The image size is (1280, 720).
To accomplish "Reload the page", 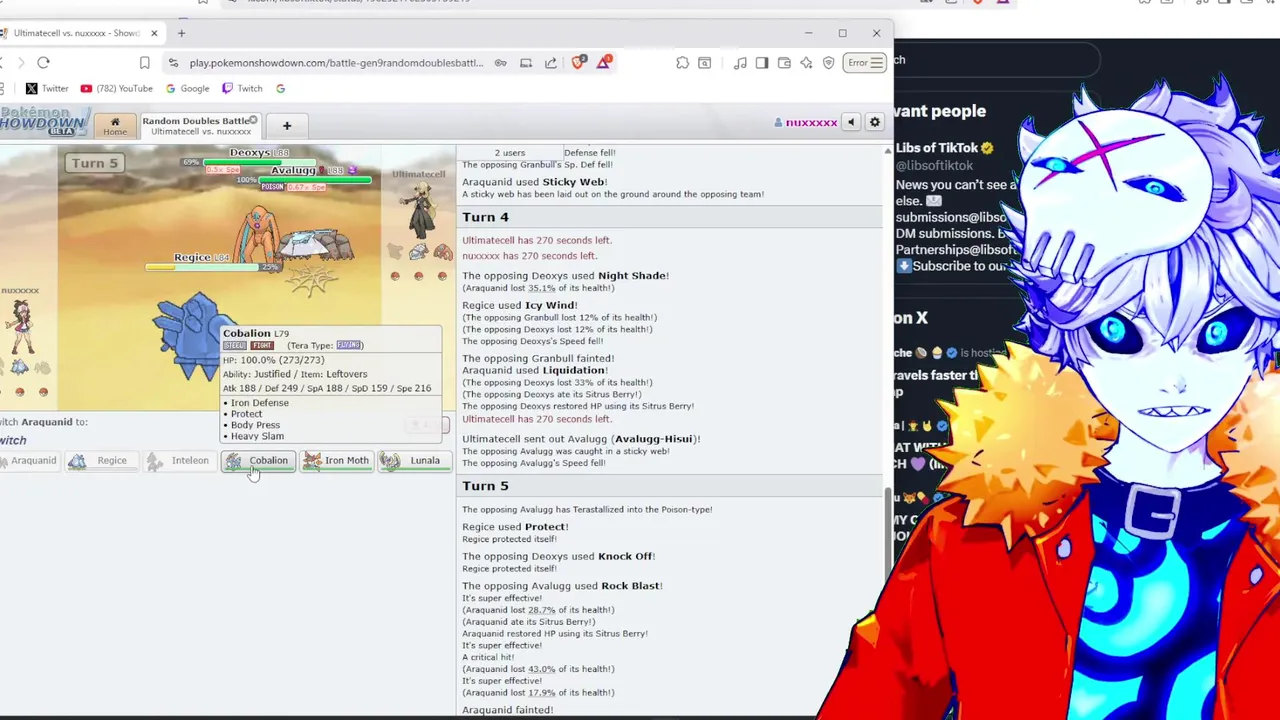I will tap(43, 63).
